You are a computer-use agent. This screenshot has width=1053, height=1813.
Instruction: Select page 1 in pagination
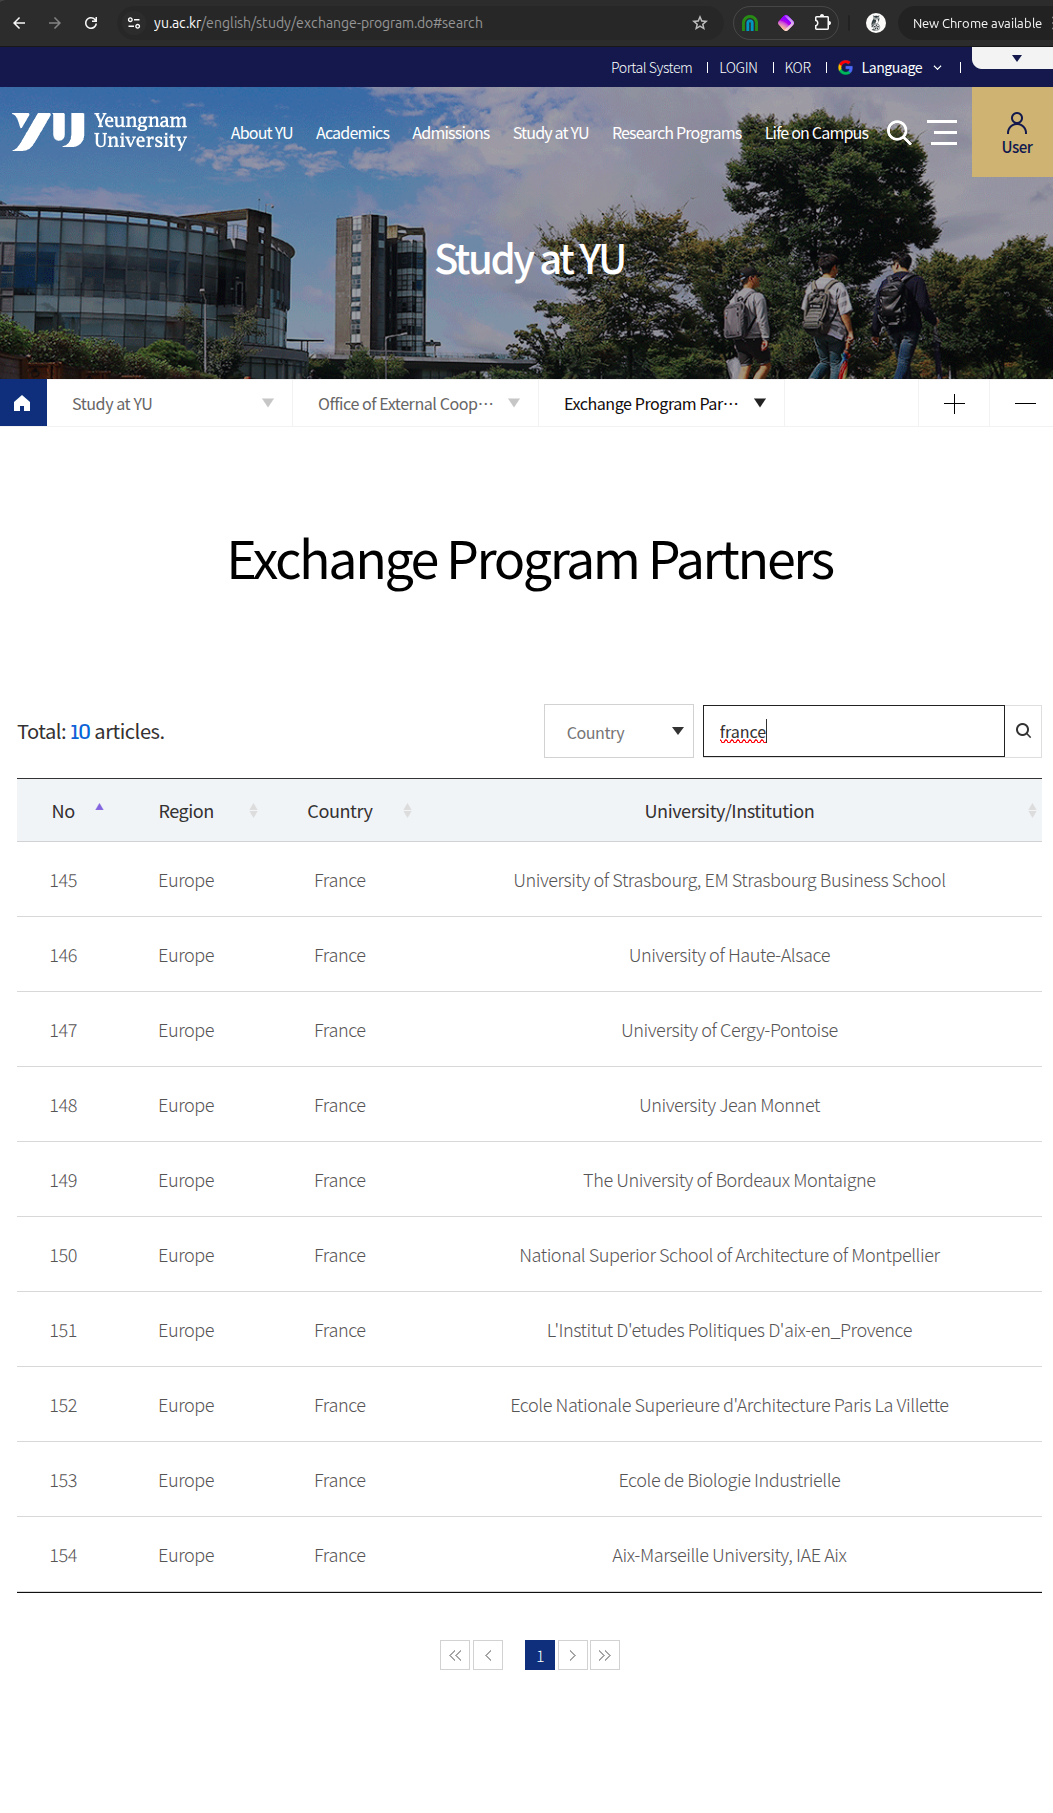pyautogui.click(x=540, y=1655)
